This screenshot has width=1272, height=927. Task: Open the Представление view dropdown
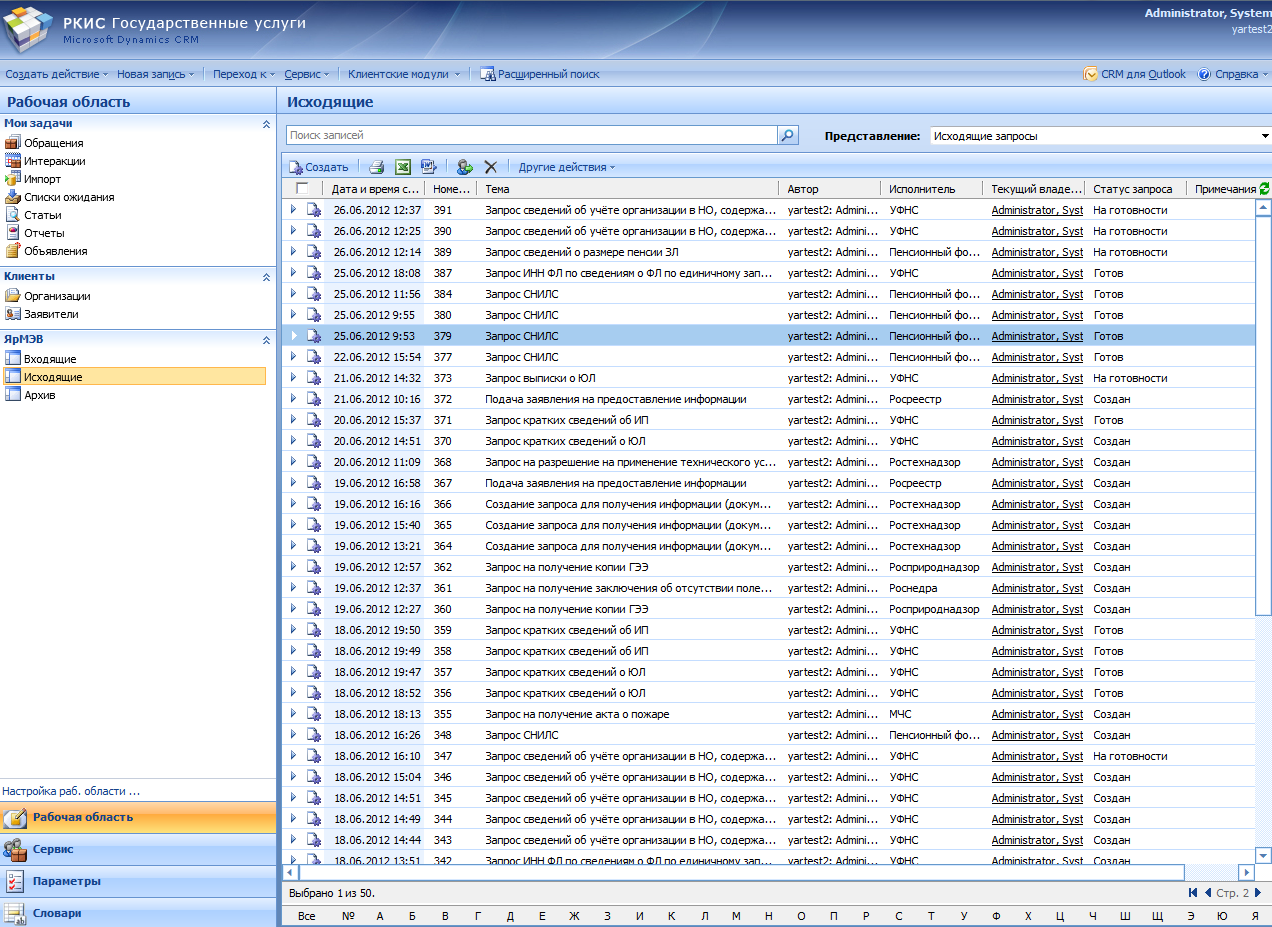pos(1264,136)
